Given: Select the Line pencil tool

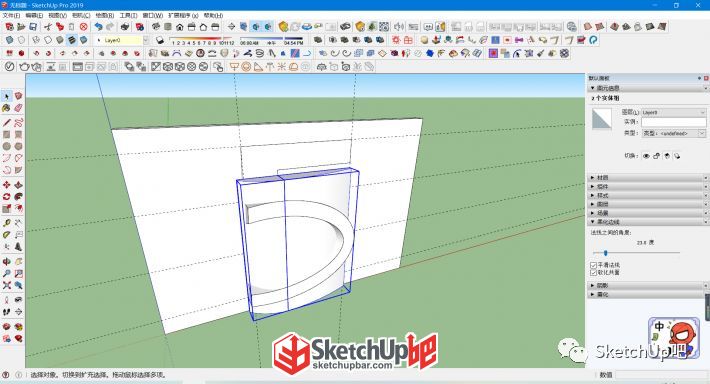Looking at the screenshot, I should tap(6, 123).
